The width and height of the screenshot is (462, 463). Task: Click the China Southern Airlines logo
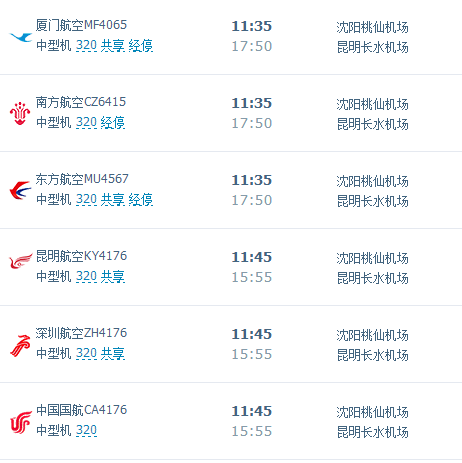coord(20,114)
